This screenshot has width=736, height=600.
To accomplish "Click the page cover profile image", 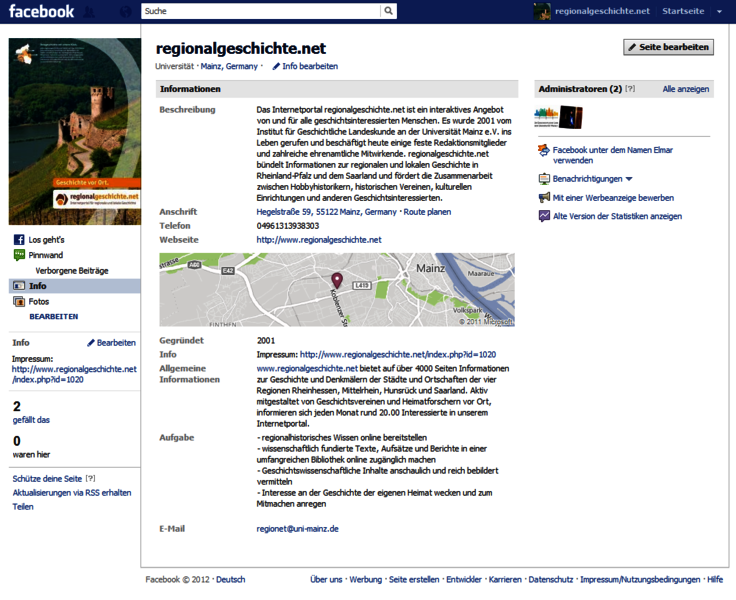I will (75, 131).
